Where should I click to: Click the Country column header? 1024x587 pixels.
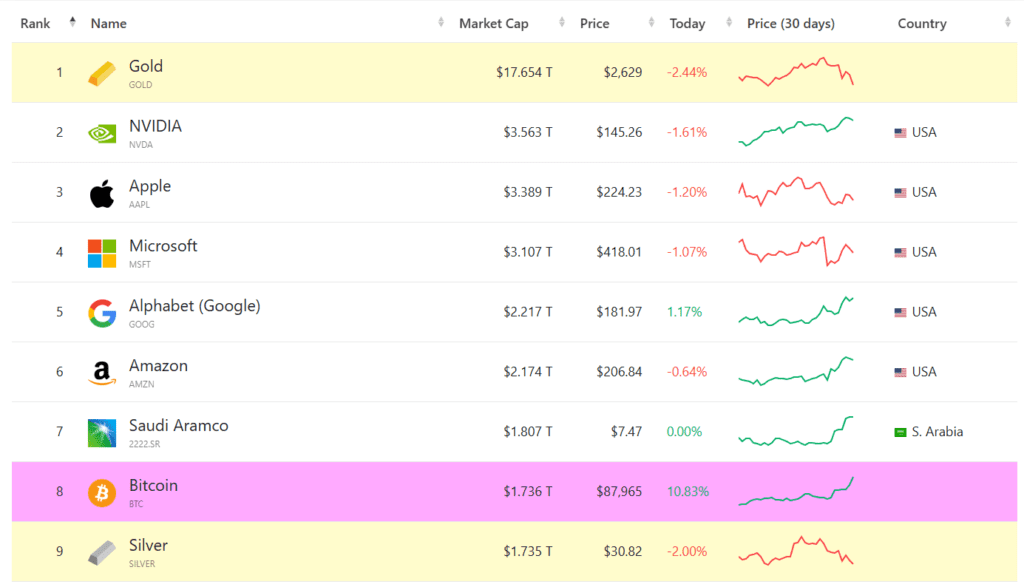pos(922,24)
